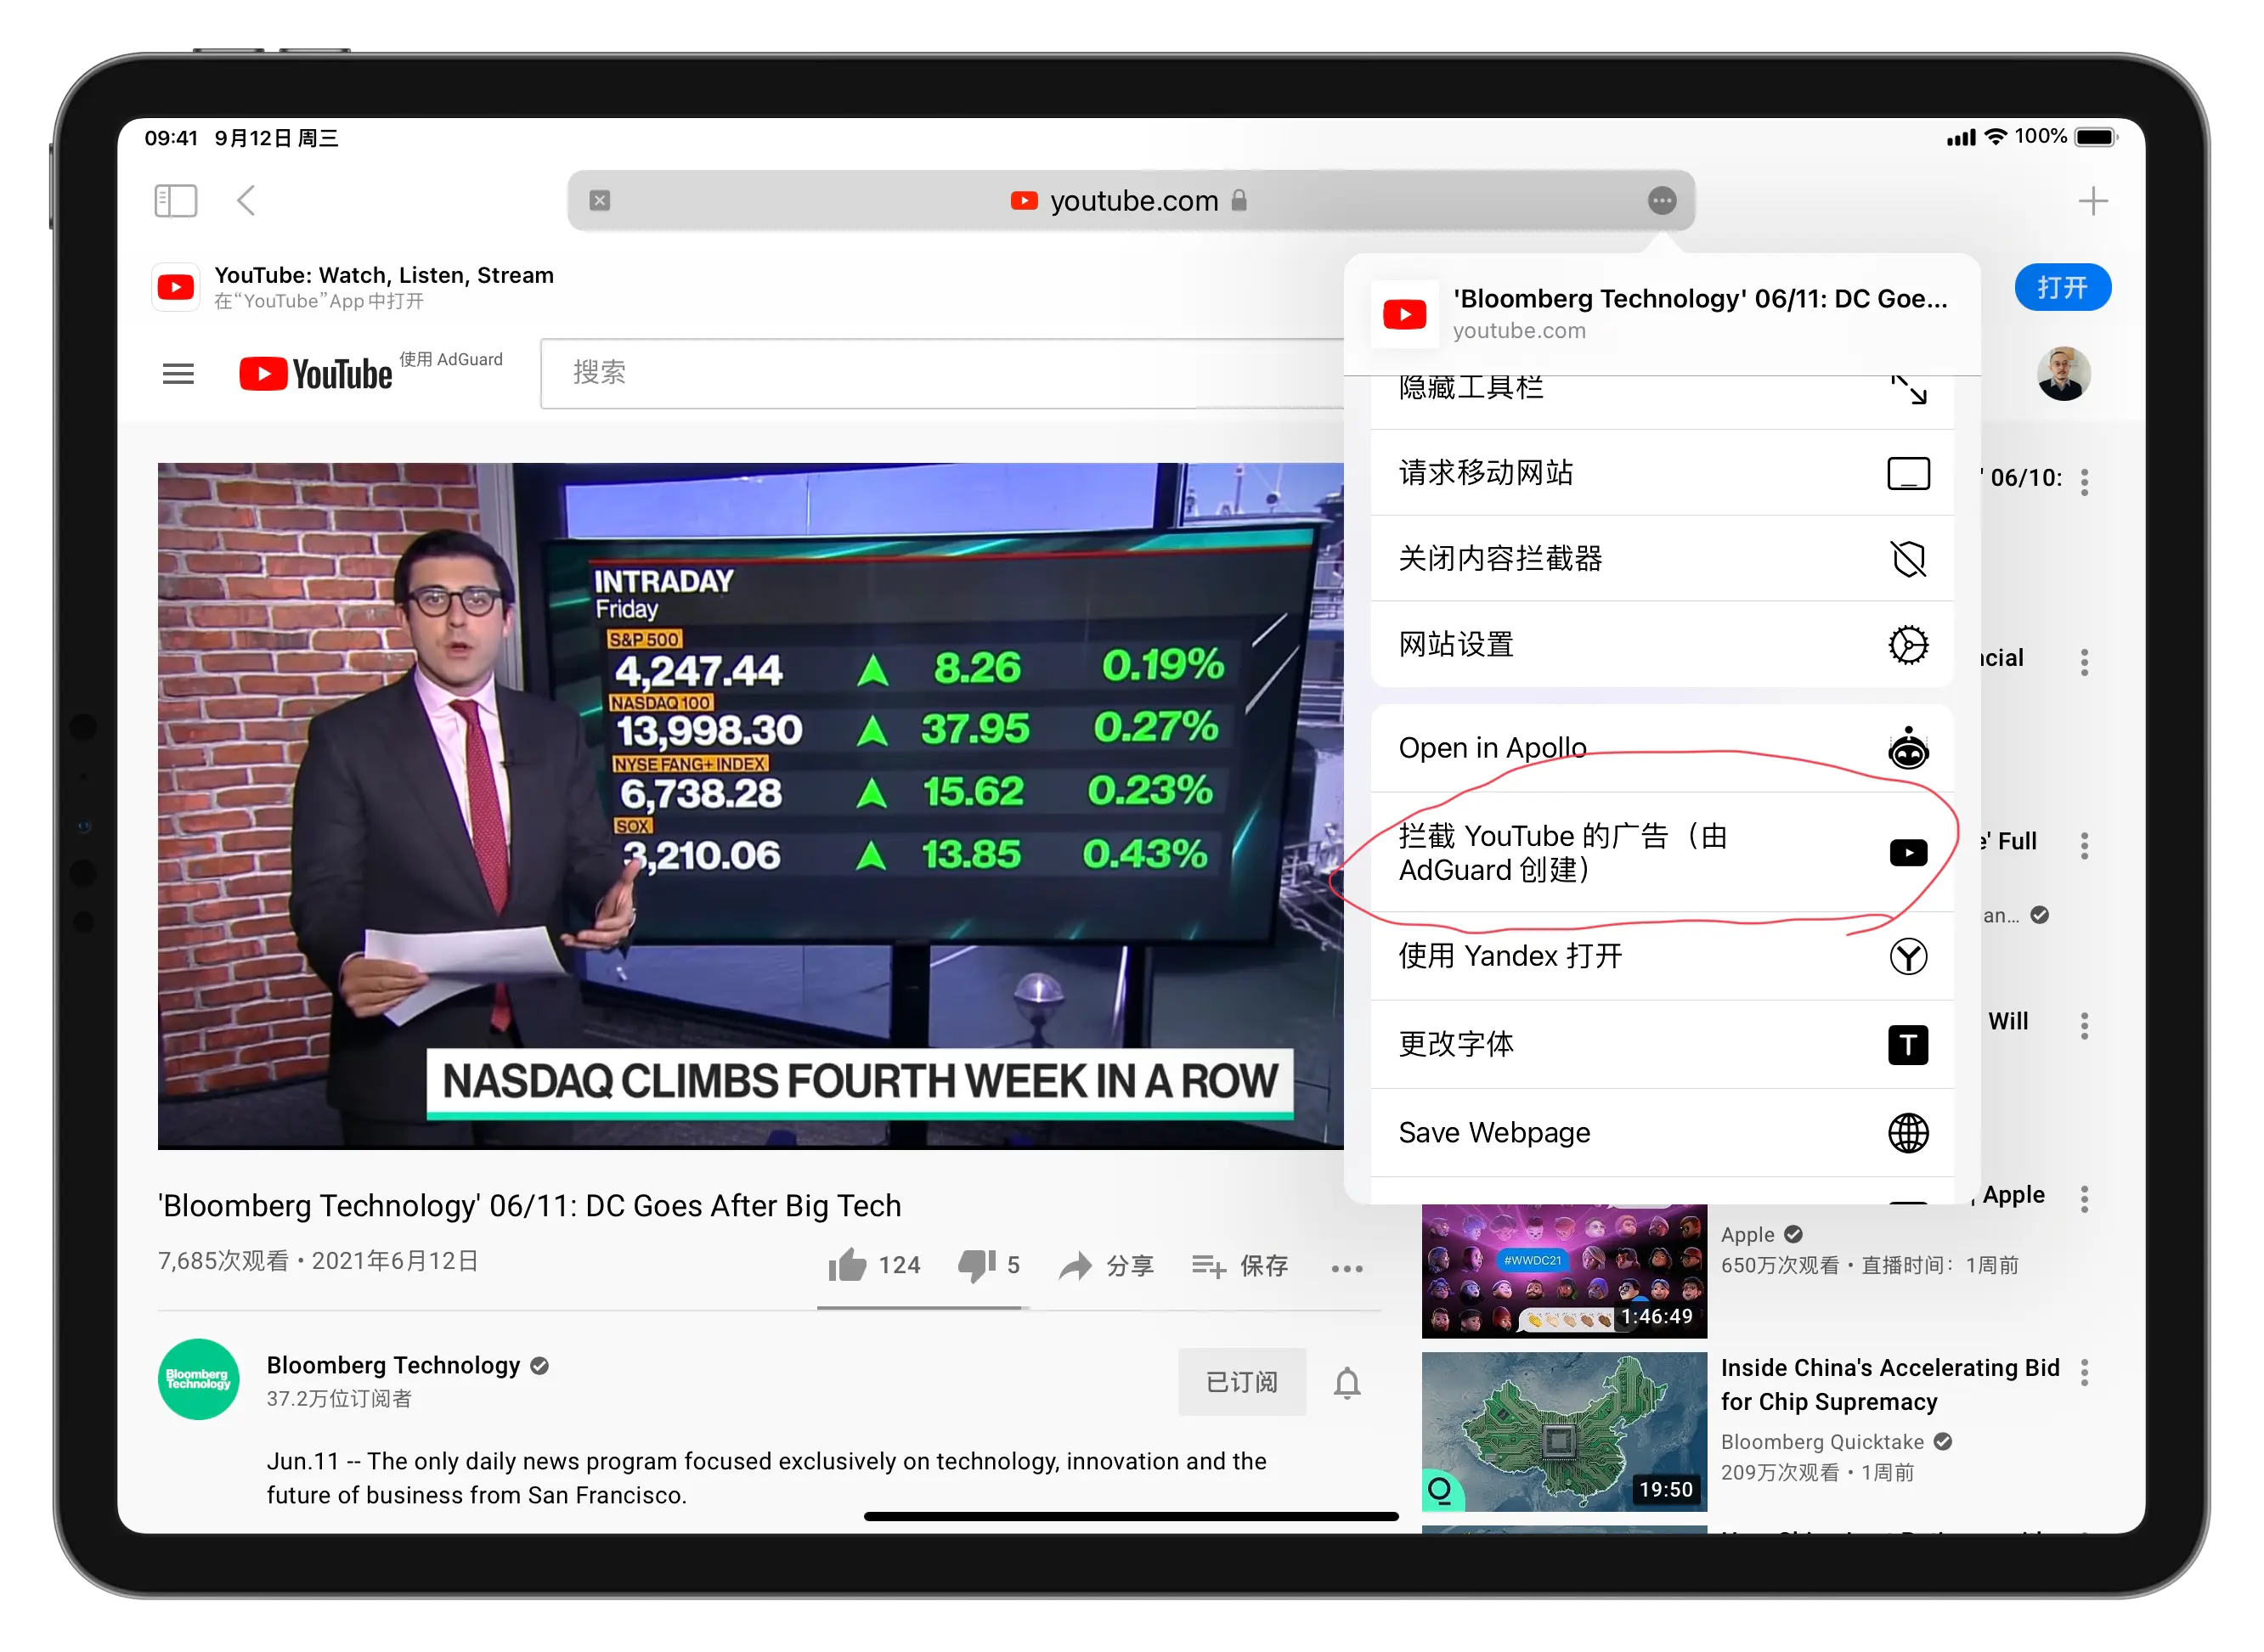This screenshot has height=1652, width=2264.
Task: Select 关闭内容拦截器 menu item
Action: coord(1661,559)
